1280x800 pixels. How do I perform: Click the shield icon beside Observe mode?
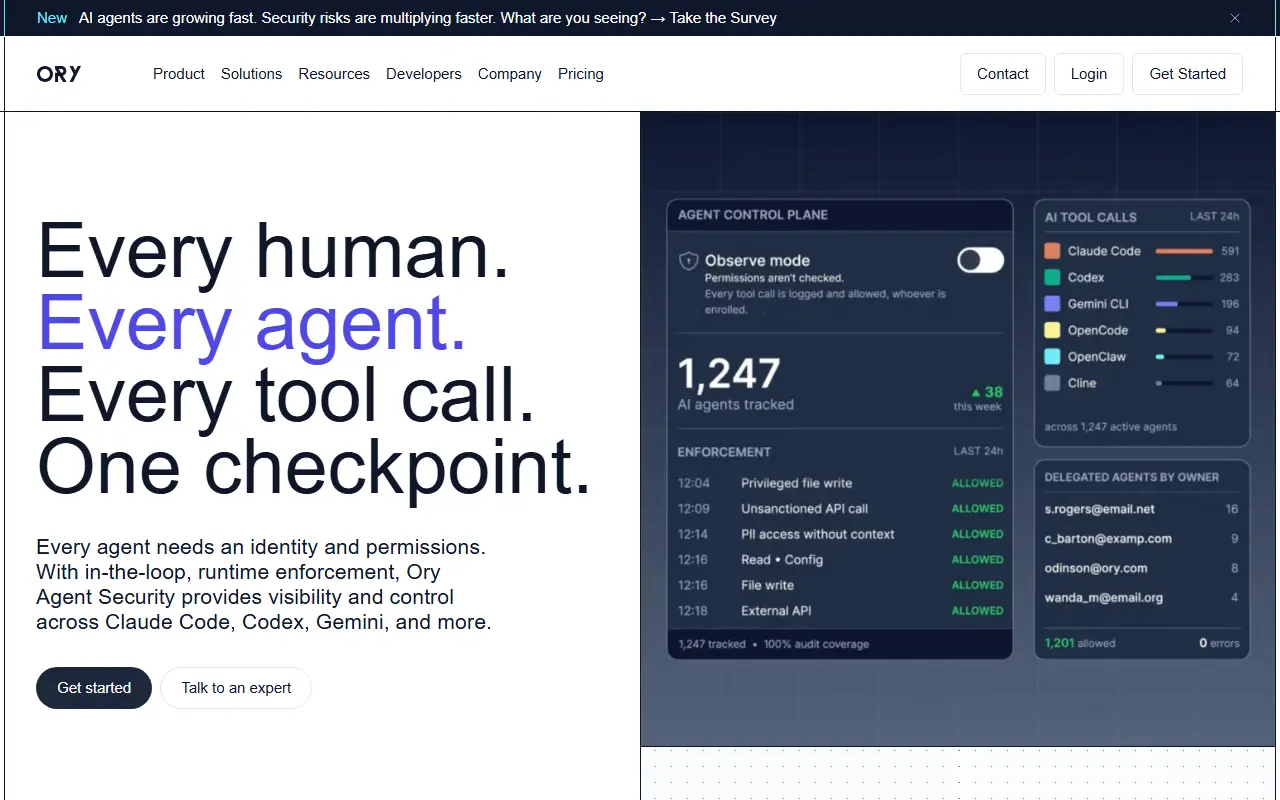pyautogui.click(x=688, y=261)
